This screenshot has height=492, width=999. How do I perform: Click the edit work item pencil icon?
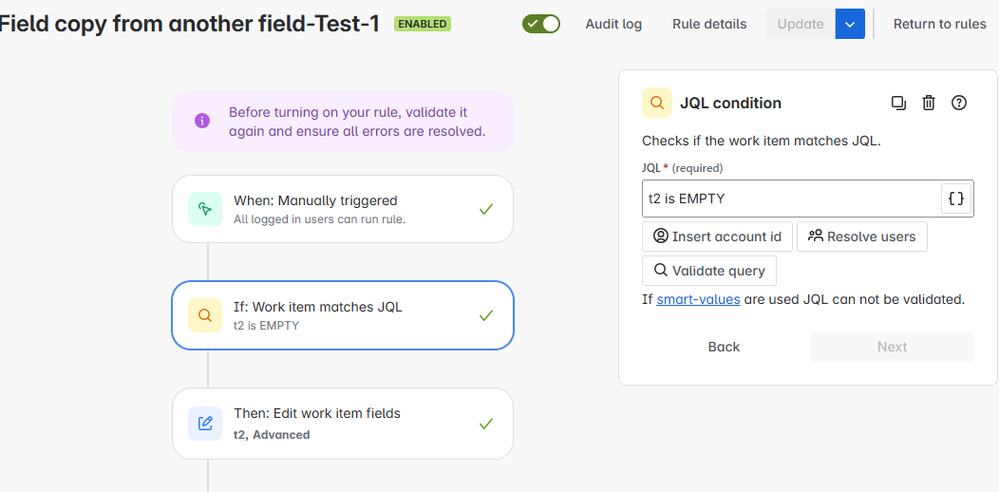click(205, 423)
